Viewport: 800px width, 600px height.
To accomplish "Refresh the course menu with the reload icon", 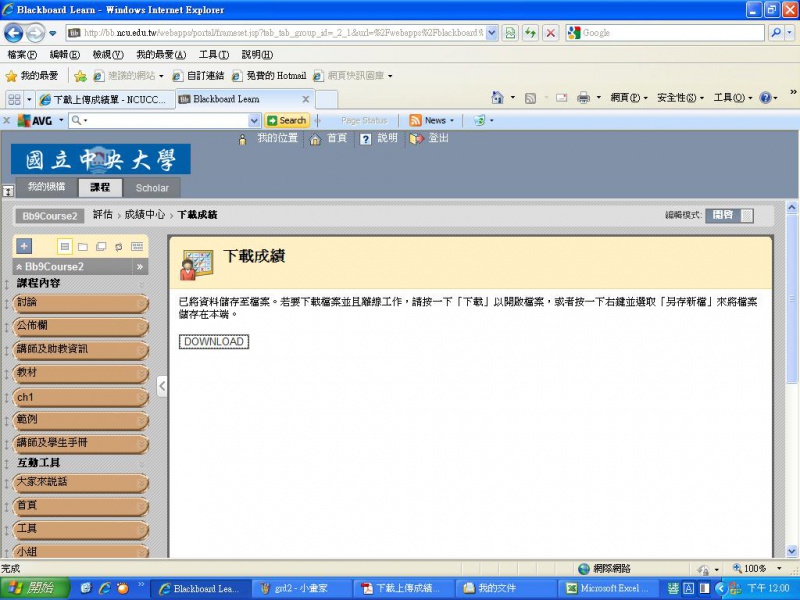I will click(x=119, y=246).
